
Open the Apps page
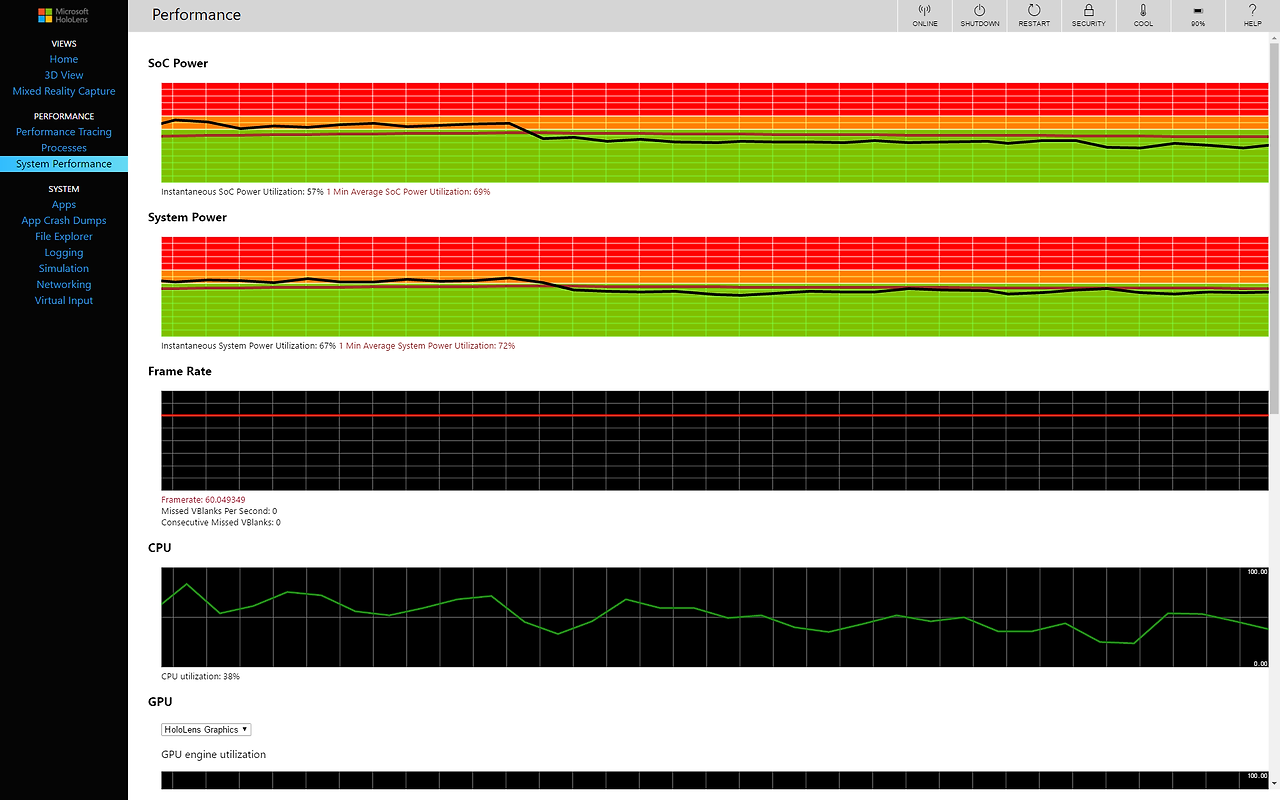[x=64, y=205]
